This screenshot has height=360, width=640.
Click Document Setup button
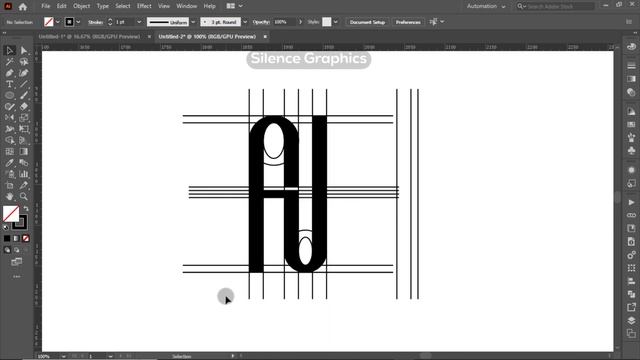pyautogui.click(x=367, y=22)
